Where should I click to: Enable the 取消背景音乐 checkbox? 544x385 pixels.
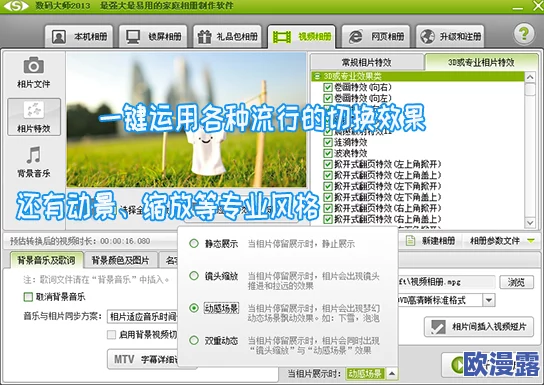pos(28,297)
